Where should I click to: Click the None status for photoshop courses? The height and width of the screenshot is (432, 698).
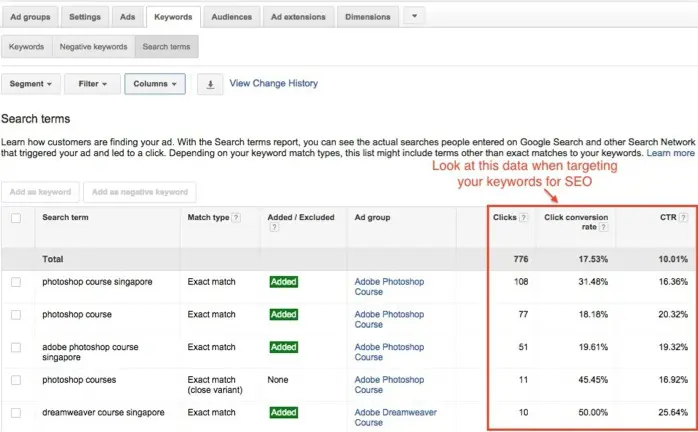point(278,380)
